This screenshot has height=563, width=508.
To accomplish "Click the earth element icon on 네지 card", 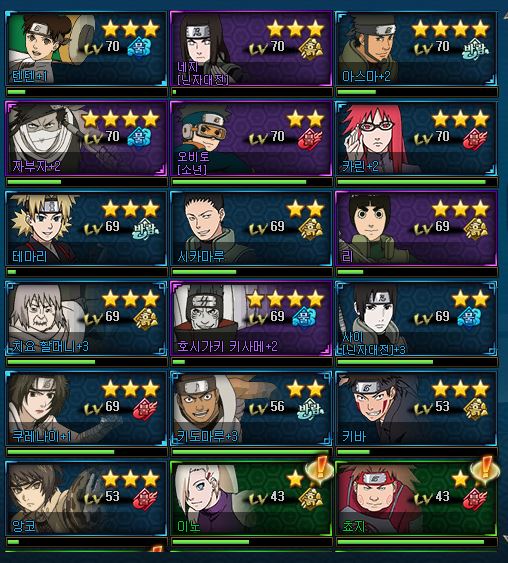I will (311, 48).
